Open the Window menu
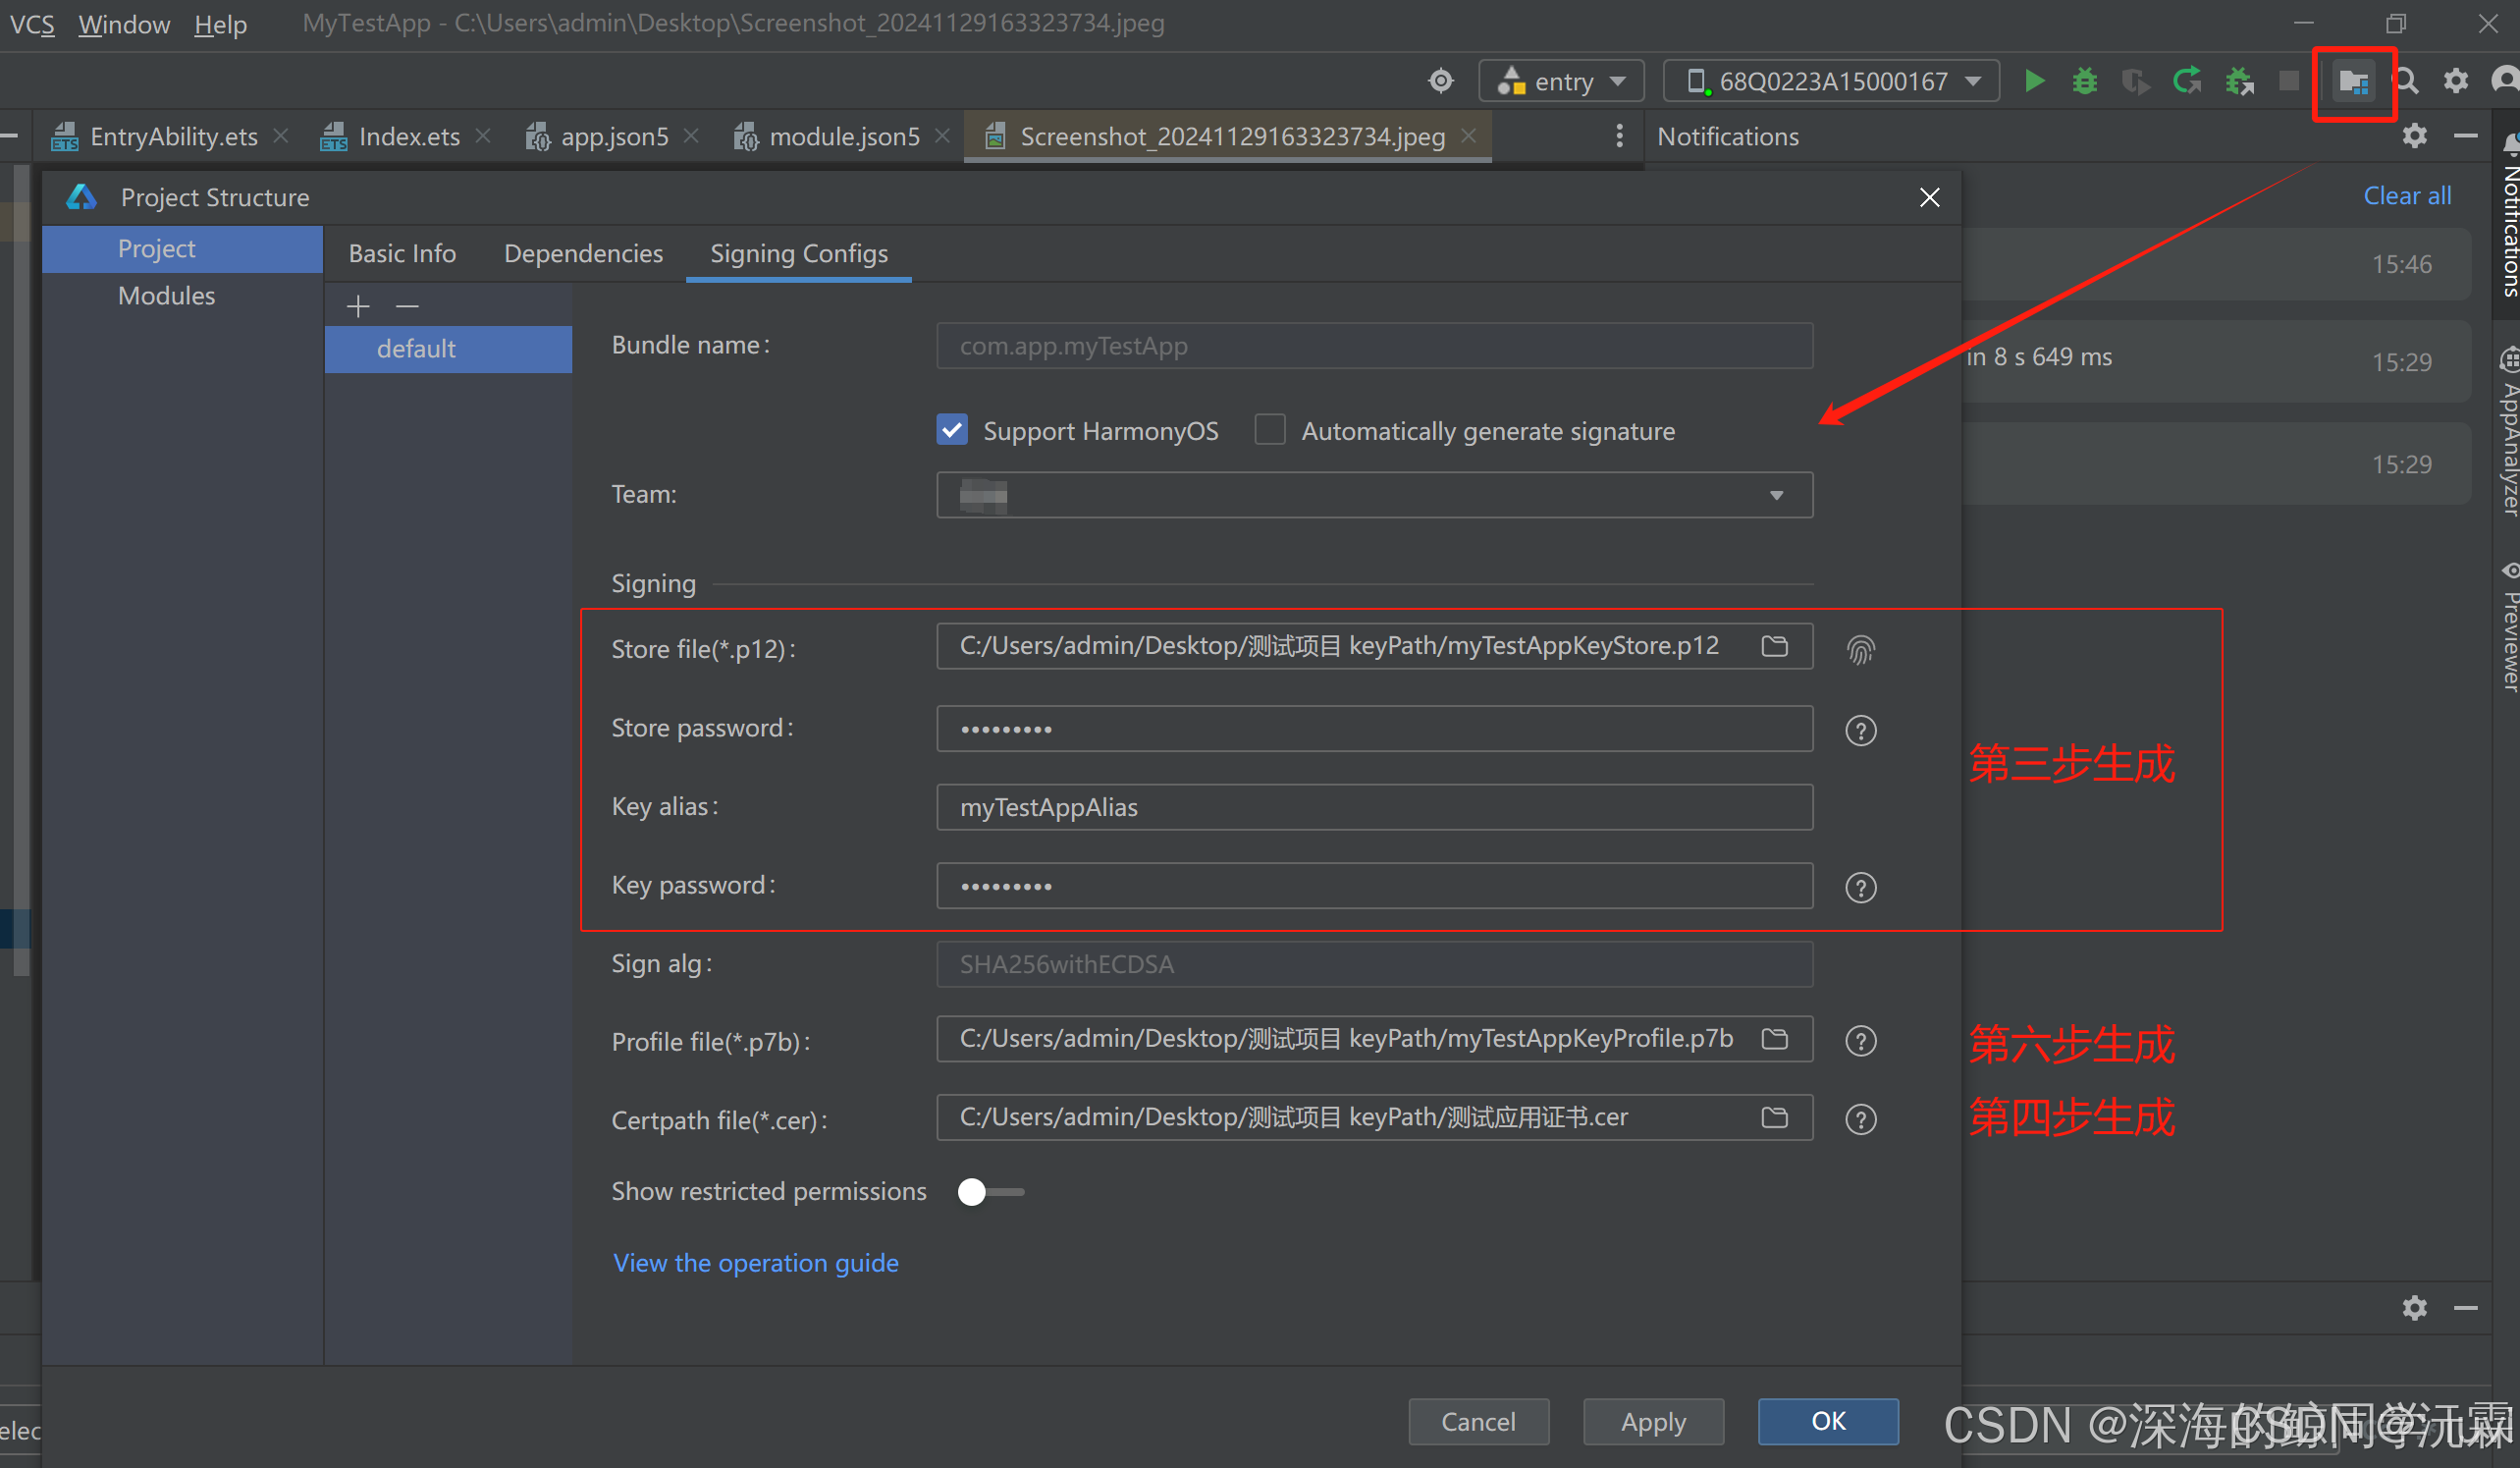 tap(124, 24)
